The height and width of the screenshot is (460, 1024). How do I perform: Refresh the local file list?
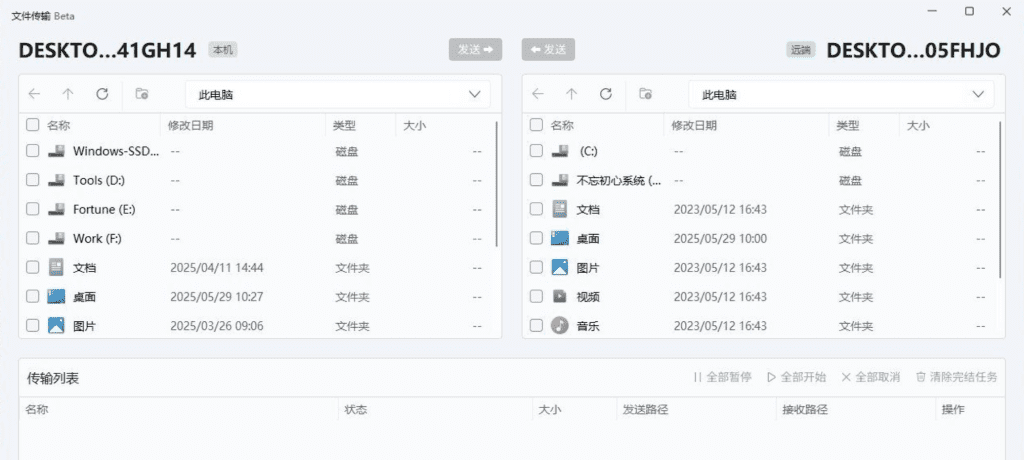click(x=102, y=94)
